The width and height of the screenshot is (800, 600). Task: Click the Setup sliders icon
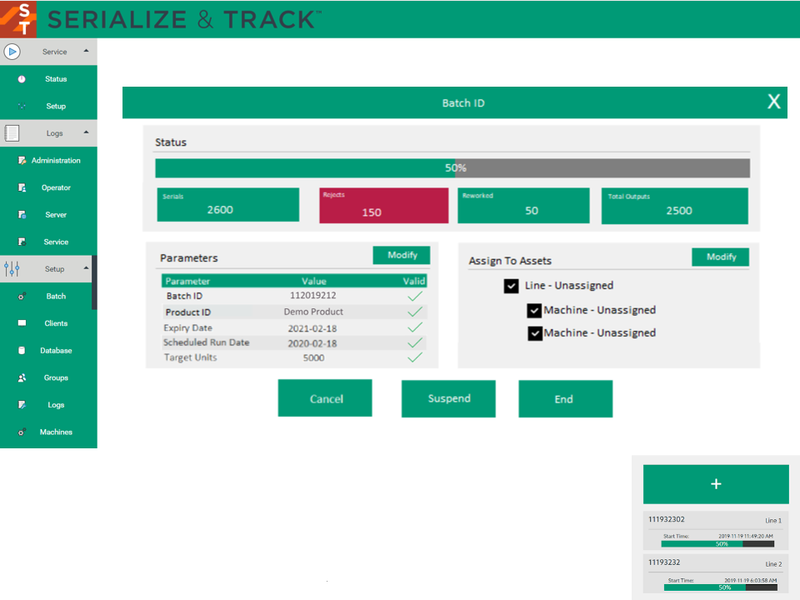pos(12,269)
